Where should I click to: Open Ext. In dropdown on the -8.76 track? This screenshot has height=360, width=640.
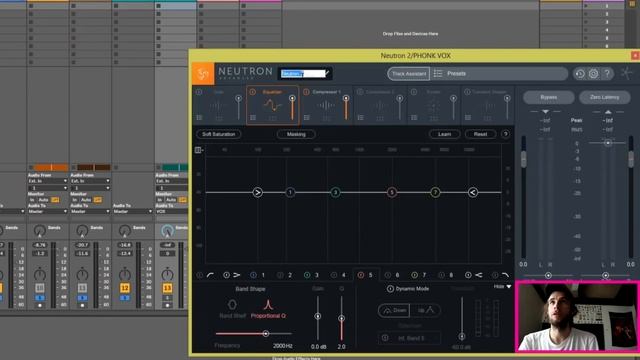[48, 181]
